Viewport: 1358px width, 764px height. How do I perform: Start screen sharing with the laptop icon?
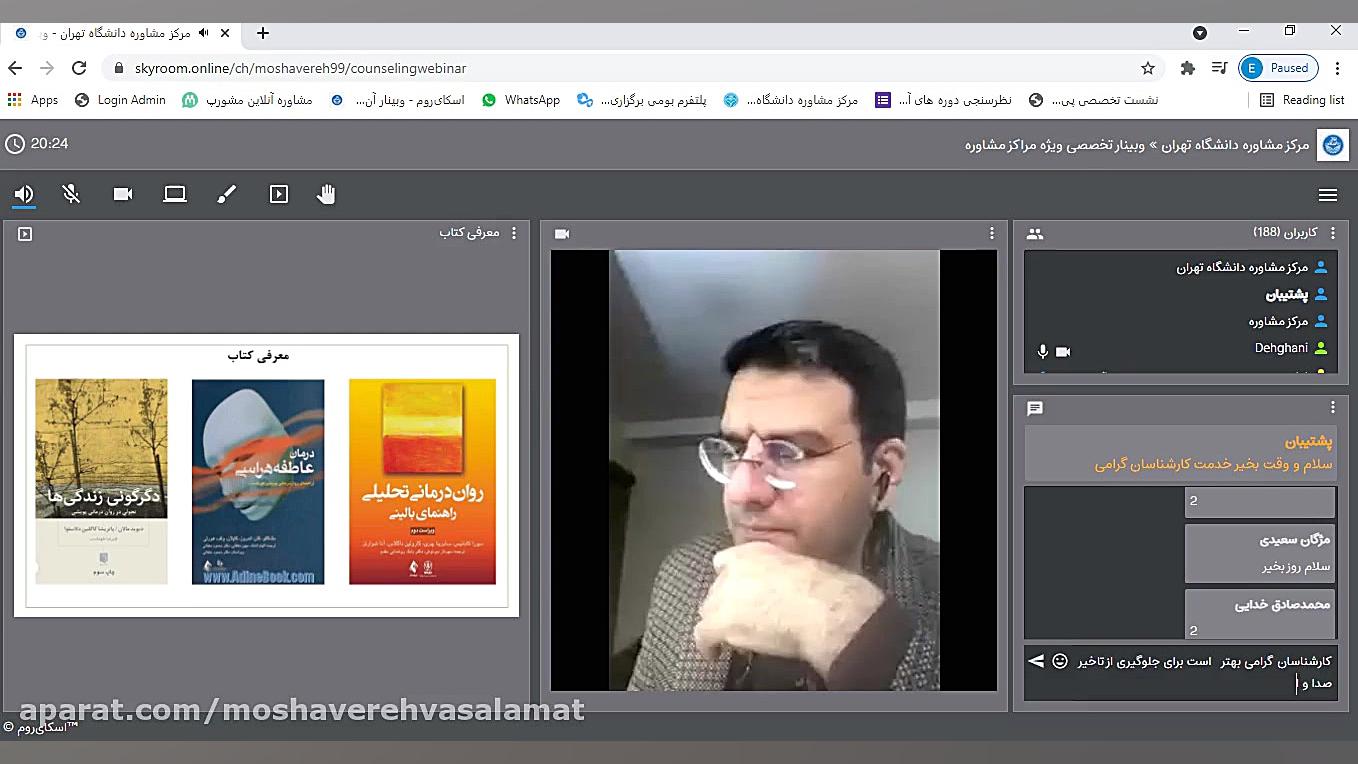click(x=175, y=194)
